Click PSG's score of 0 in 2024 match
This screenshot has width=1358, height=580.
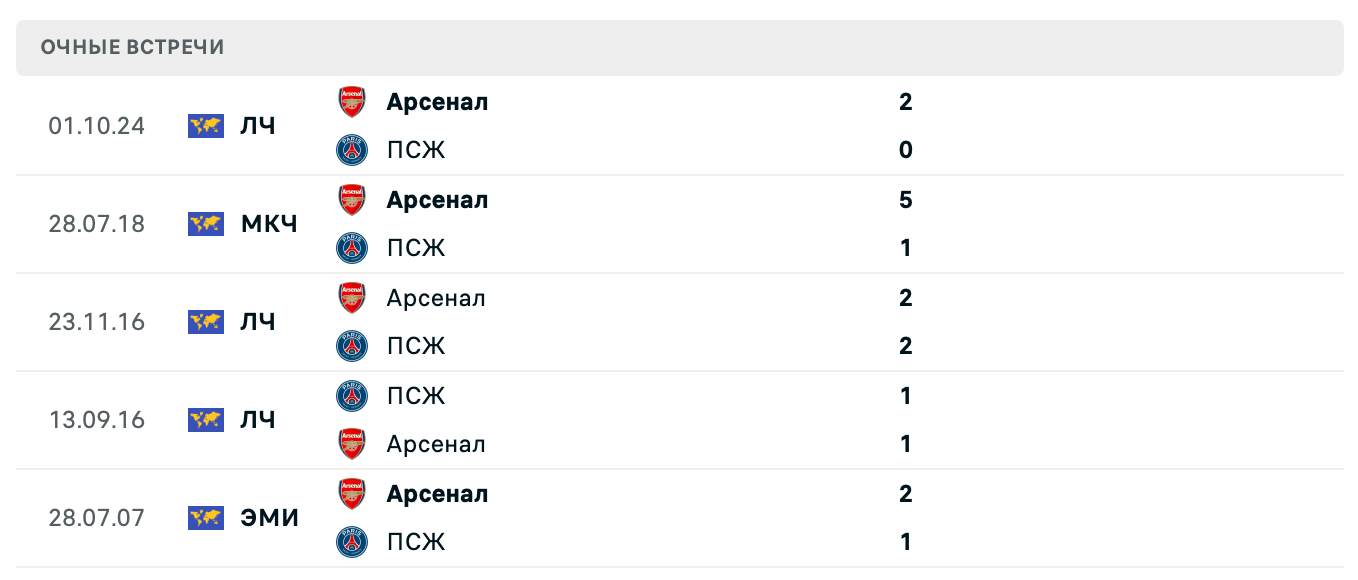[x=905, y=150]
